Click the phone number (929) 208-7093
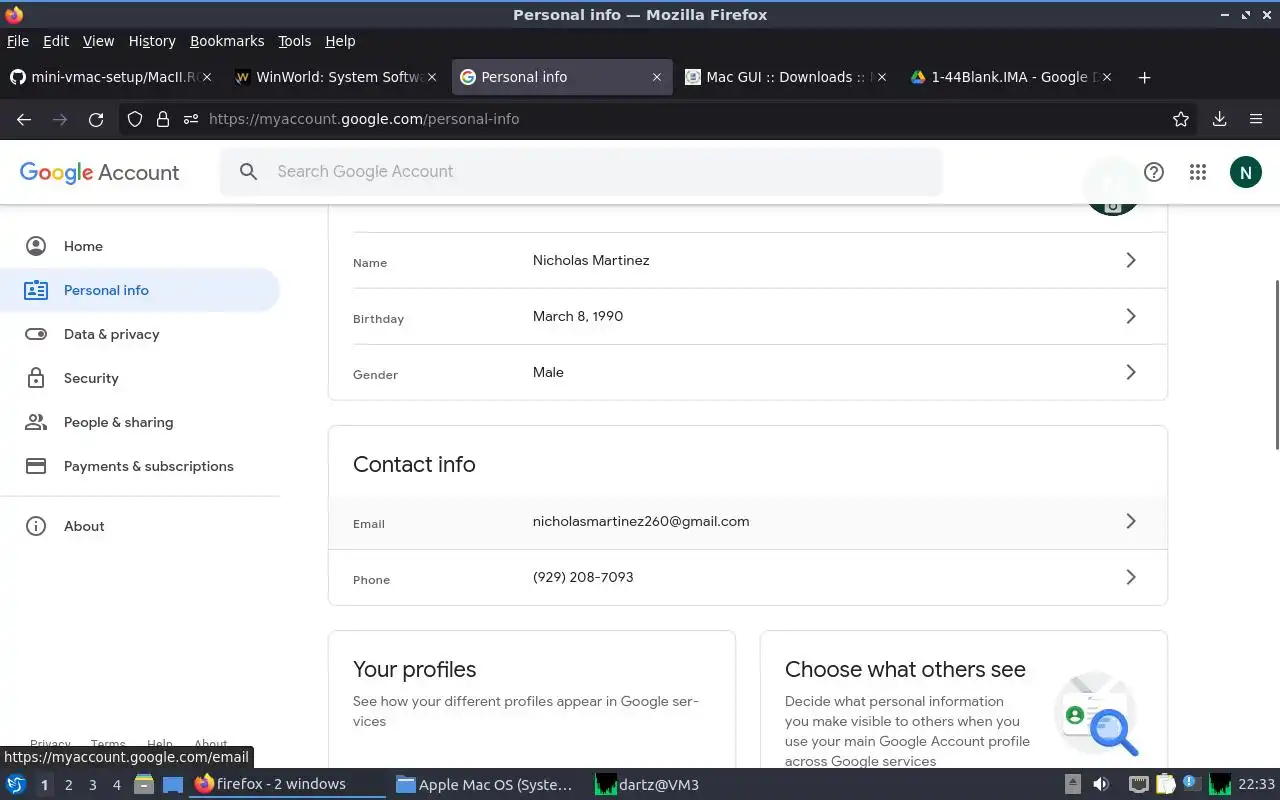The image size is (1280, 800). point(583,577)
